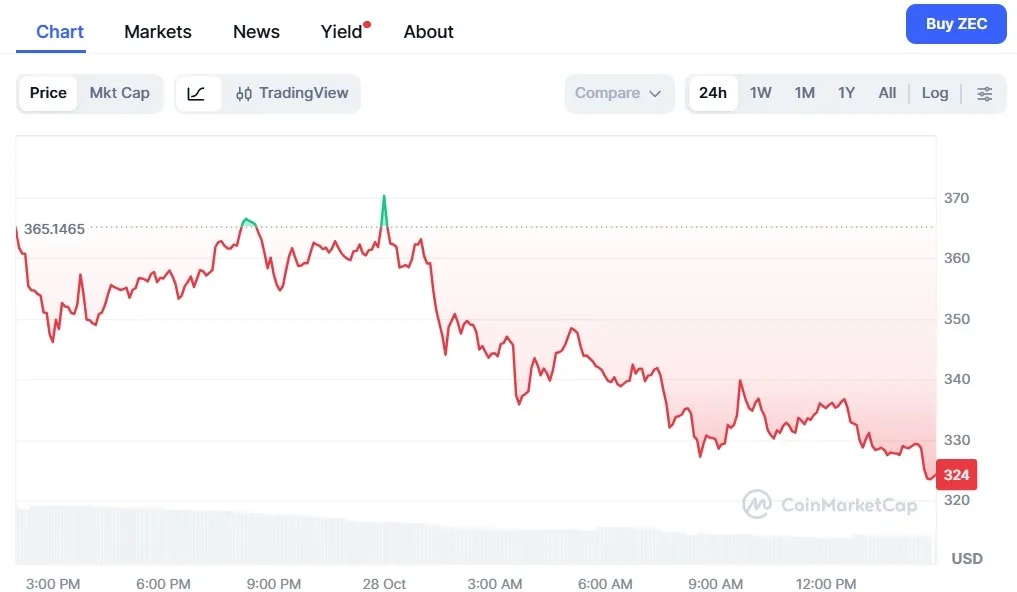The image size is (1017, 592).
Task: Switch to the Markets tab
Action: pyautogui.click(x=157, y=31)
